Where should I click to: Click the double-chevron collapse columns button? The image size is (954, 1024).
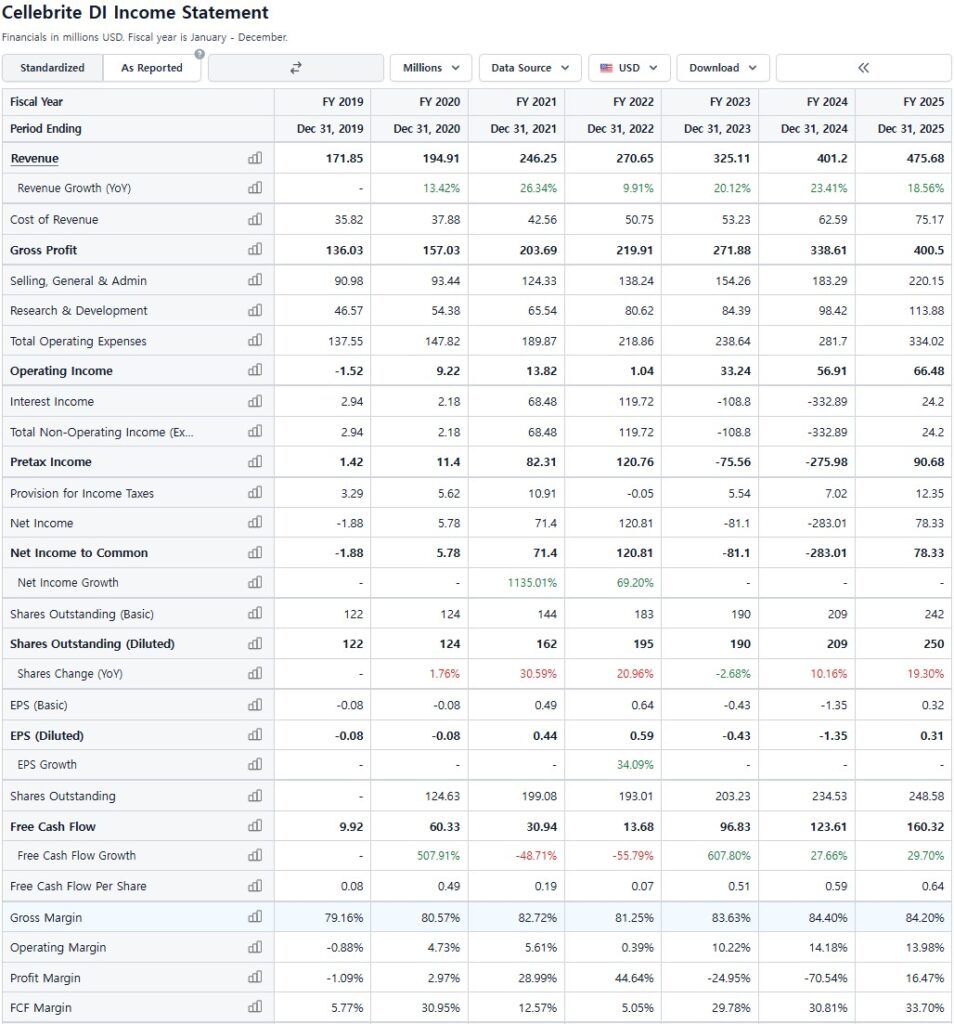click(x=863, y=68)
